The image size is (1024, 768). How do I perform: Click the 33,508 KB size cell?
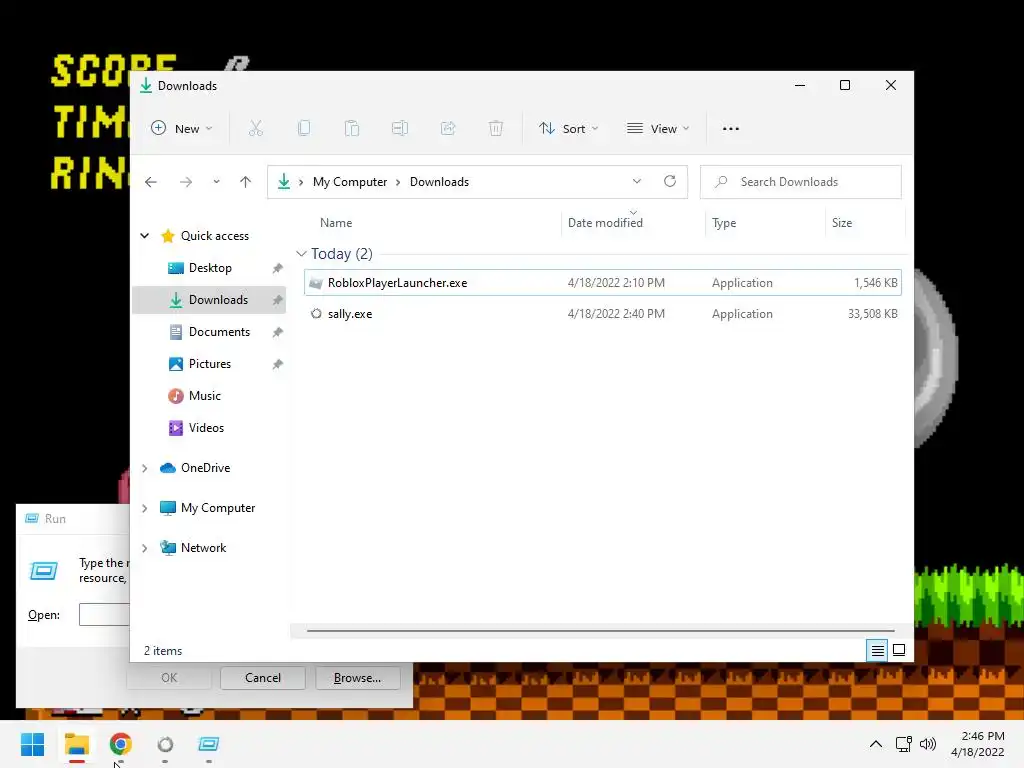[872, 313]
